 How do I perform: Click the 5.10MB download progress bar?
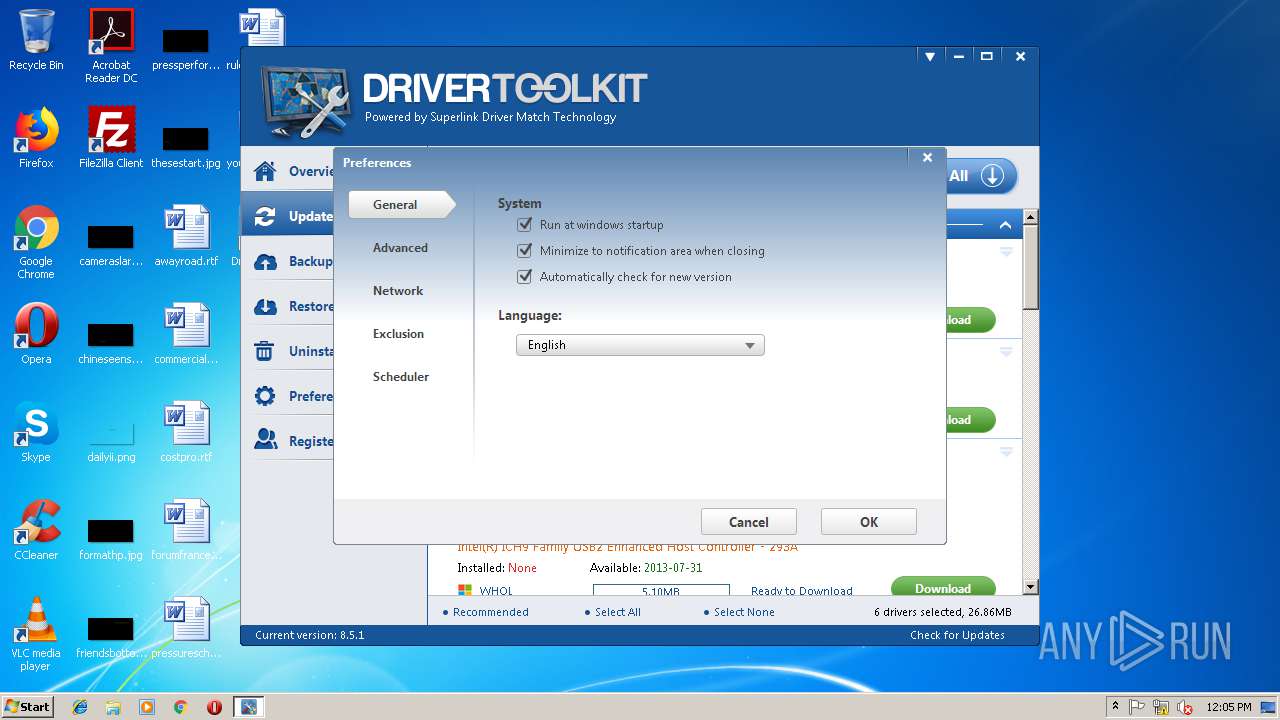(661, 591)
